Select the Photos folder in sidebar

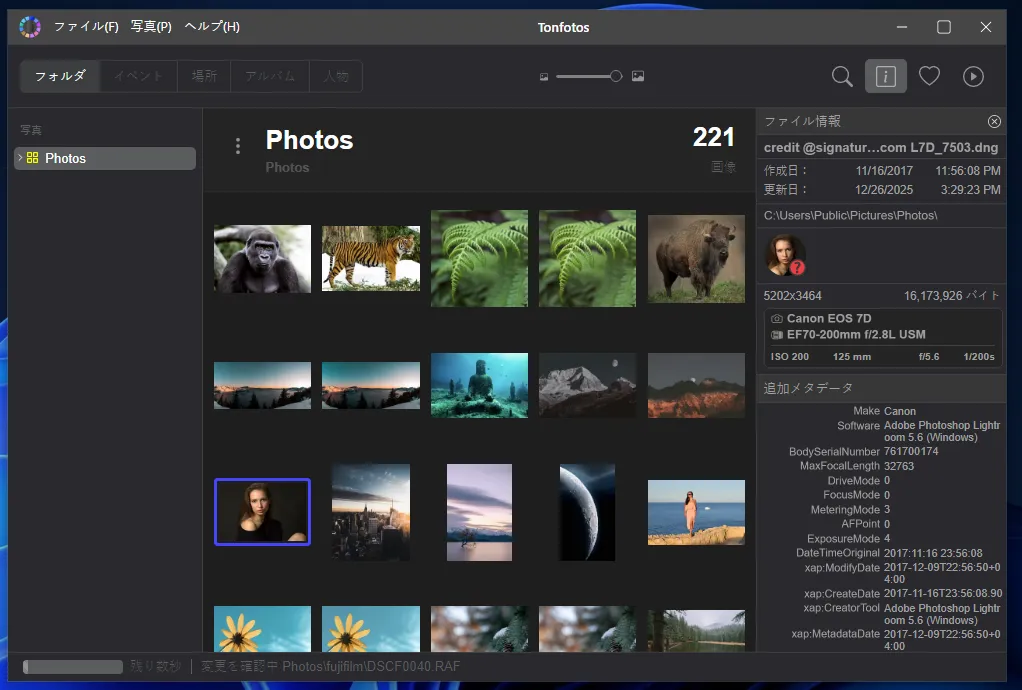[x=66, y=158]
